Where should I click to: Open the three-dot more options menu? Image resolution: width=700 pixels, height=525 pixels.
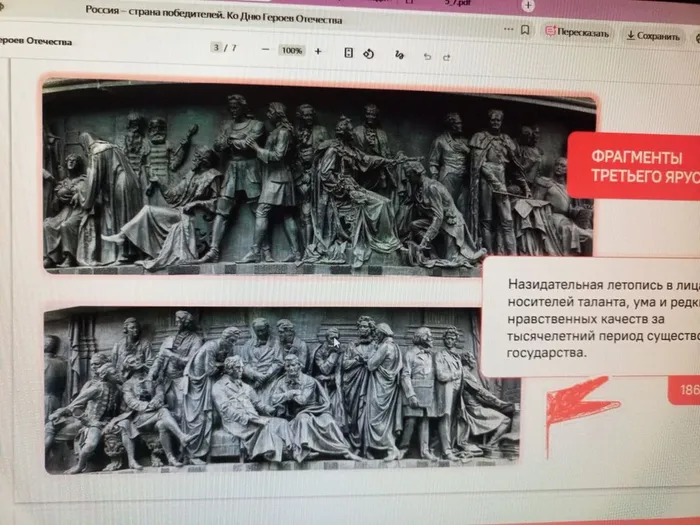click(498, 30)
